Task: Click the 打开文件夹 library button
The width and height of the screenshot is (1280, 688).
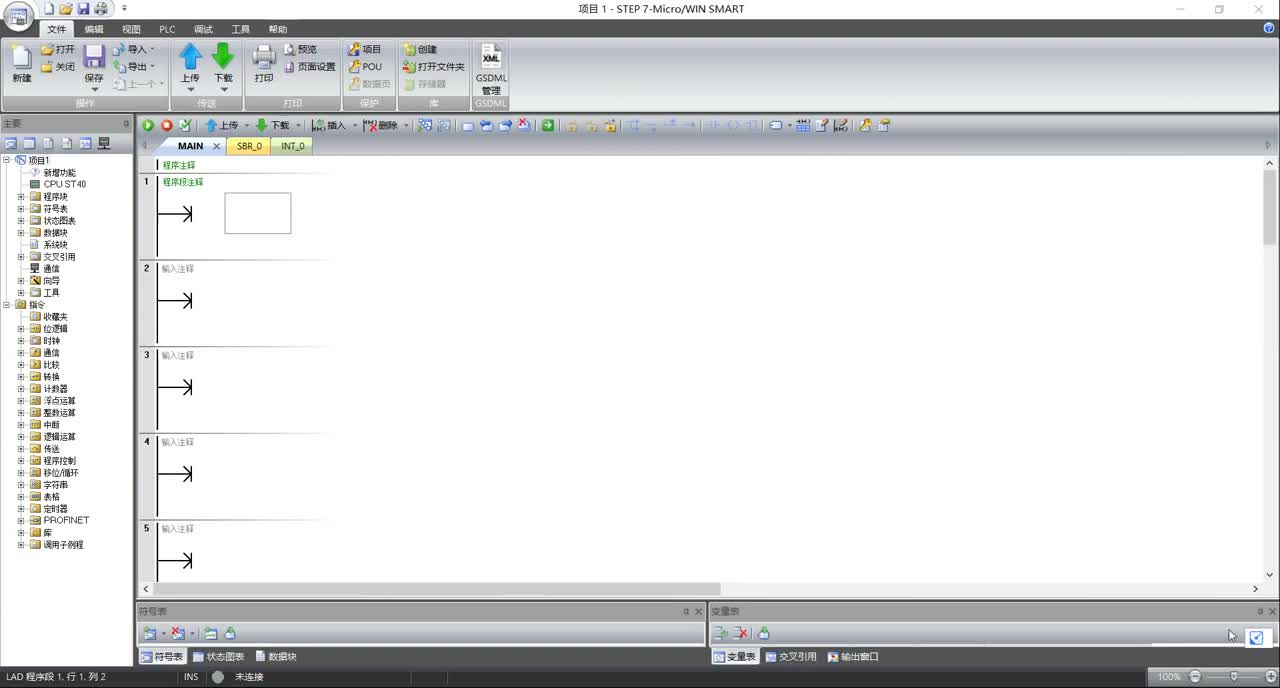Action: (x=433, y=67)
